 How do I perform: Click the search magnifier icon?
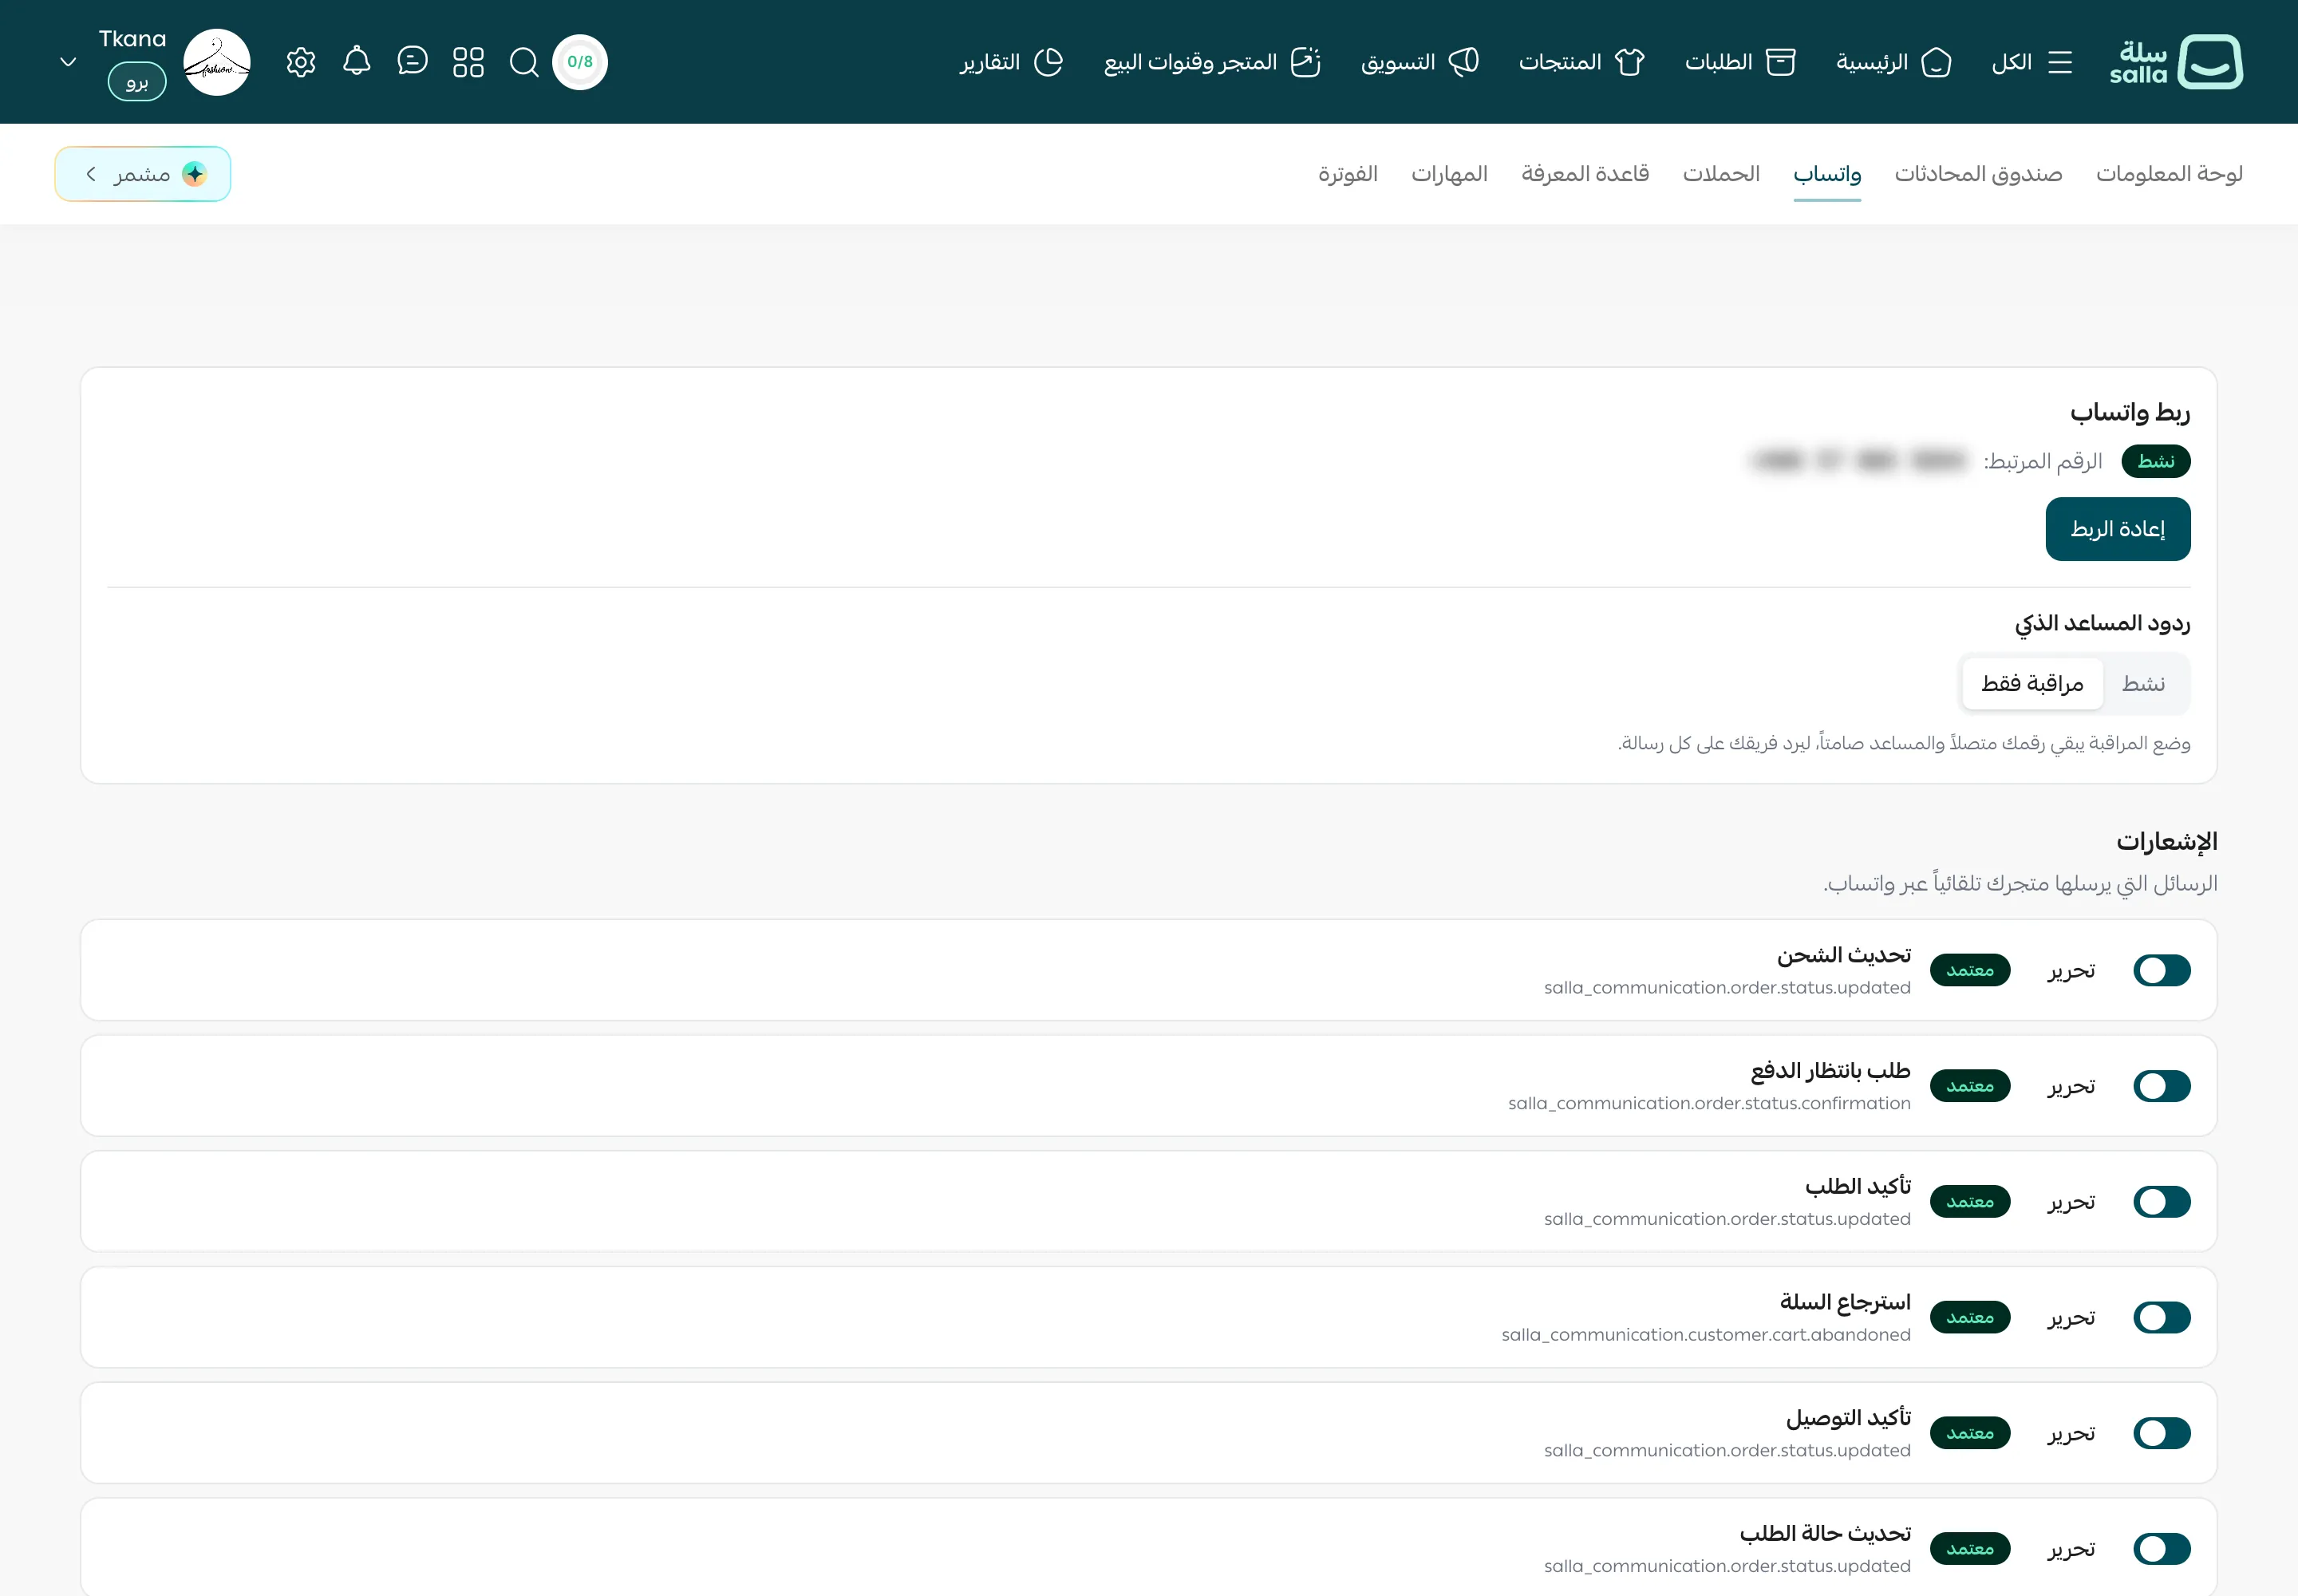[524, 62]
